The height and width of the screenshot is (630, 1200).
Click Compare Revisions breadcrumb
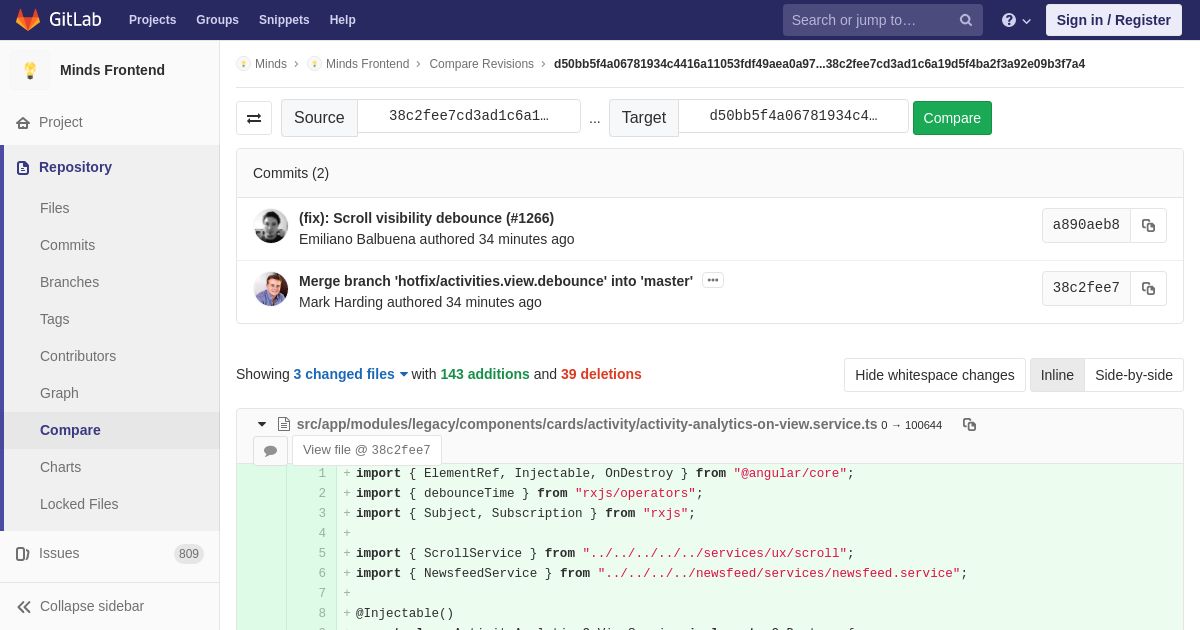481,64
